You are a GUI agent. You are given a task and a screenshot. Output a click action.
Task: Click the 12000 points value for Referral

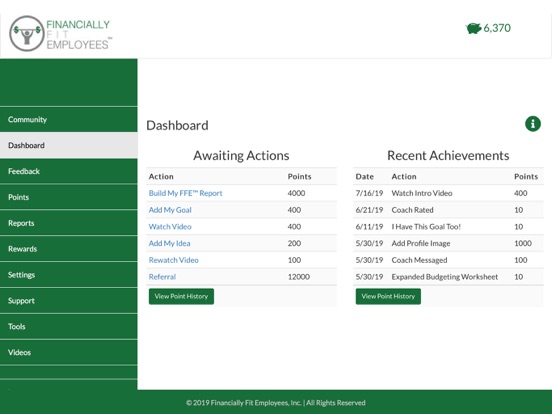(x=299, y=277)
